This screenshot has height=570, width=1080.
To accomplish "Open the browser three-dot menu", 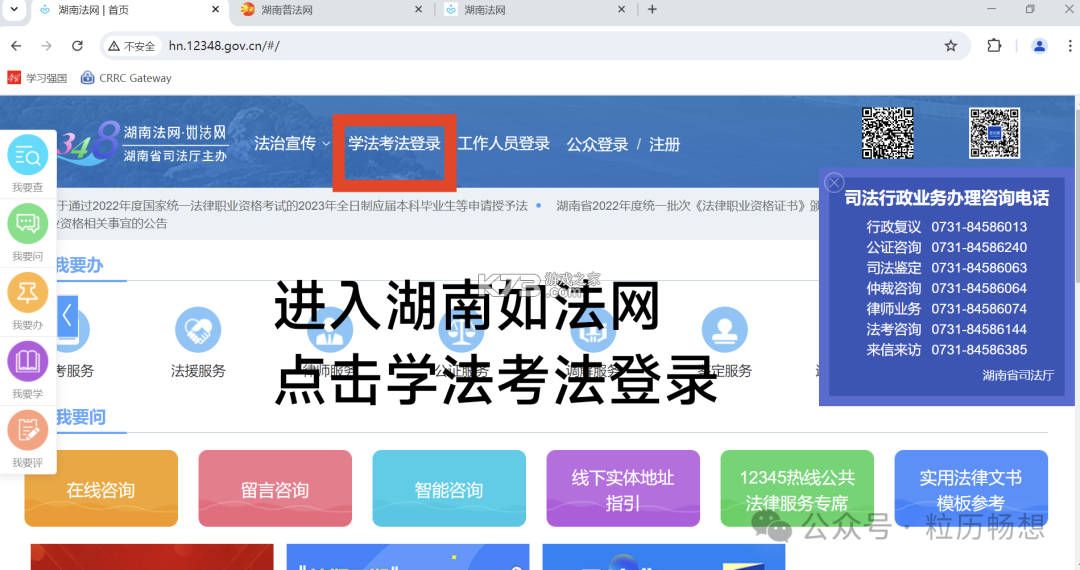I will point(1070,45).
